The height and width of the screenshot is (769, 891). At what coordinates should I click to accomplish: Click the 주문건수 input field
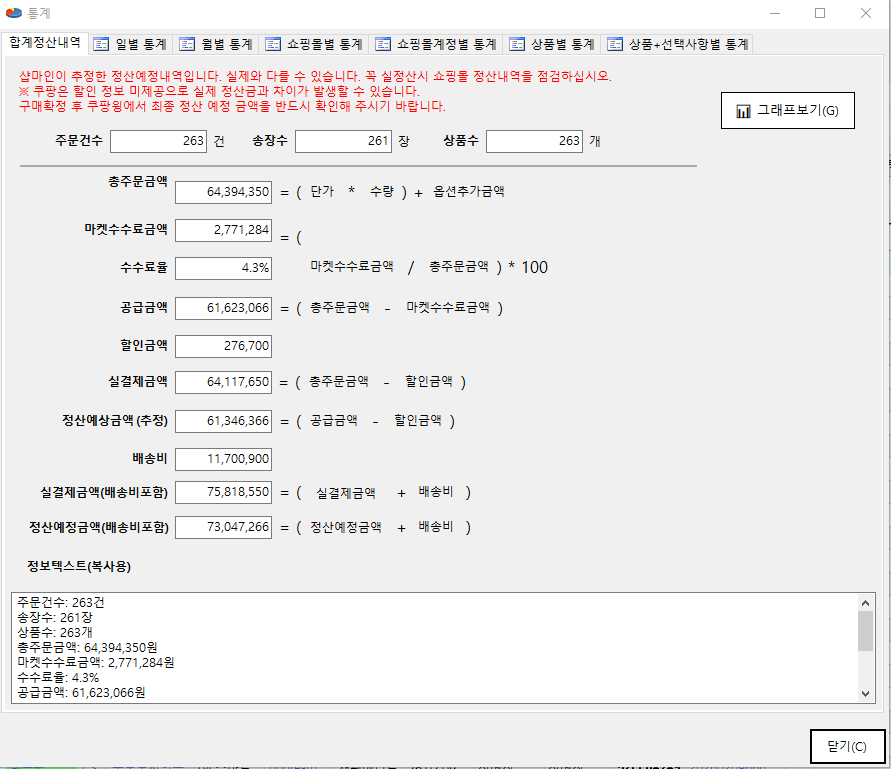[158, 142]
